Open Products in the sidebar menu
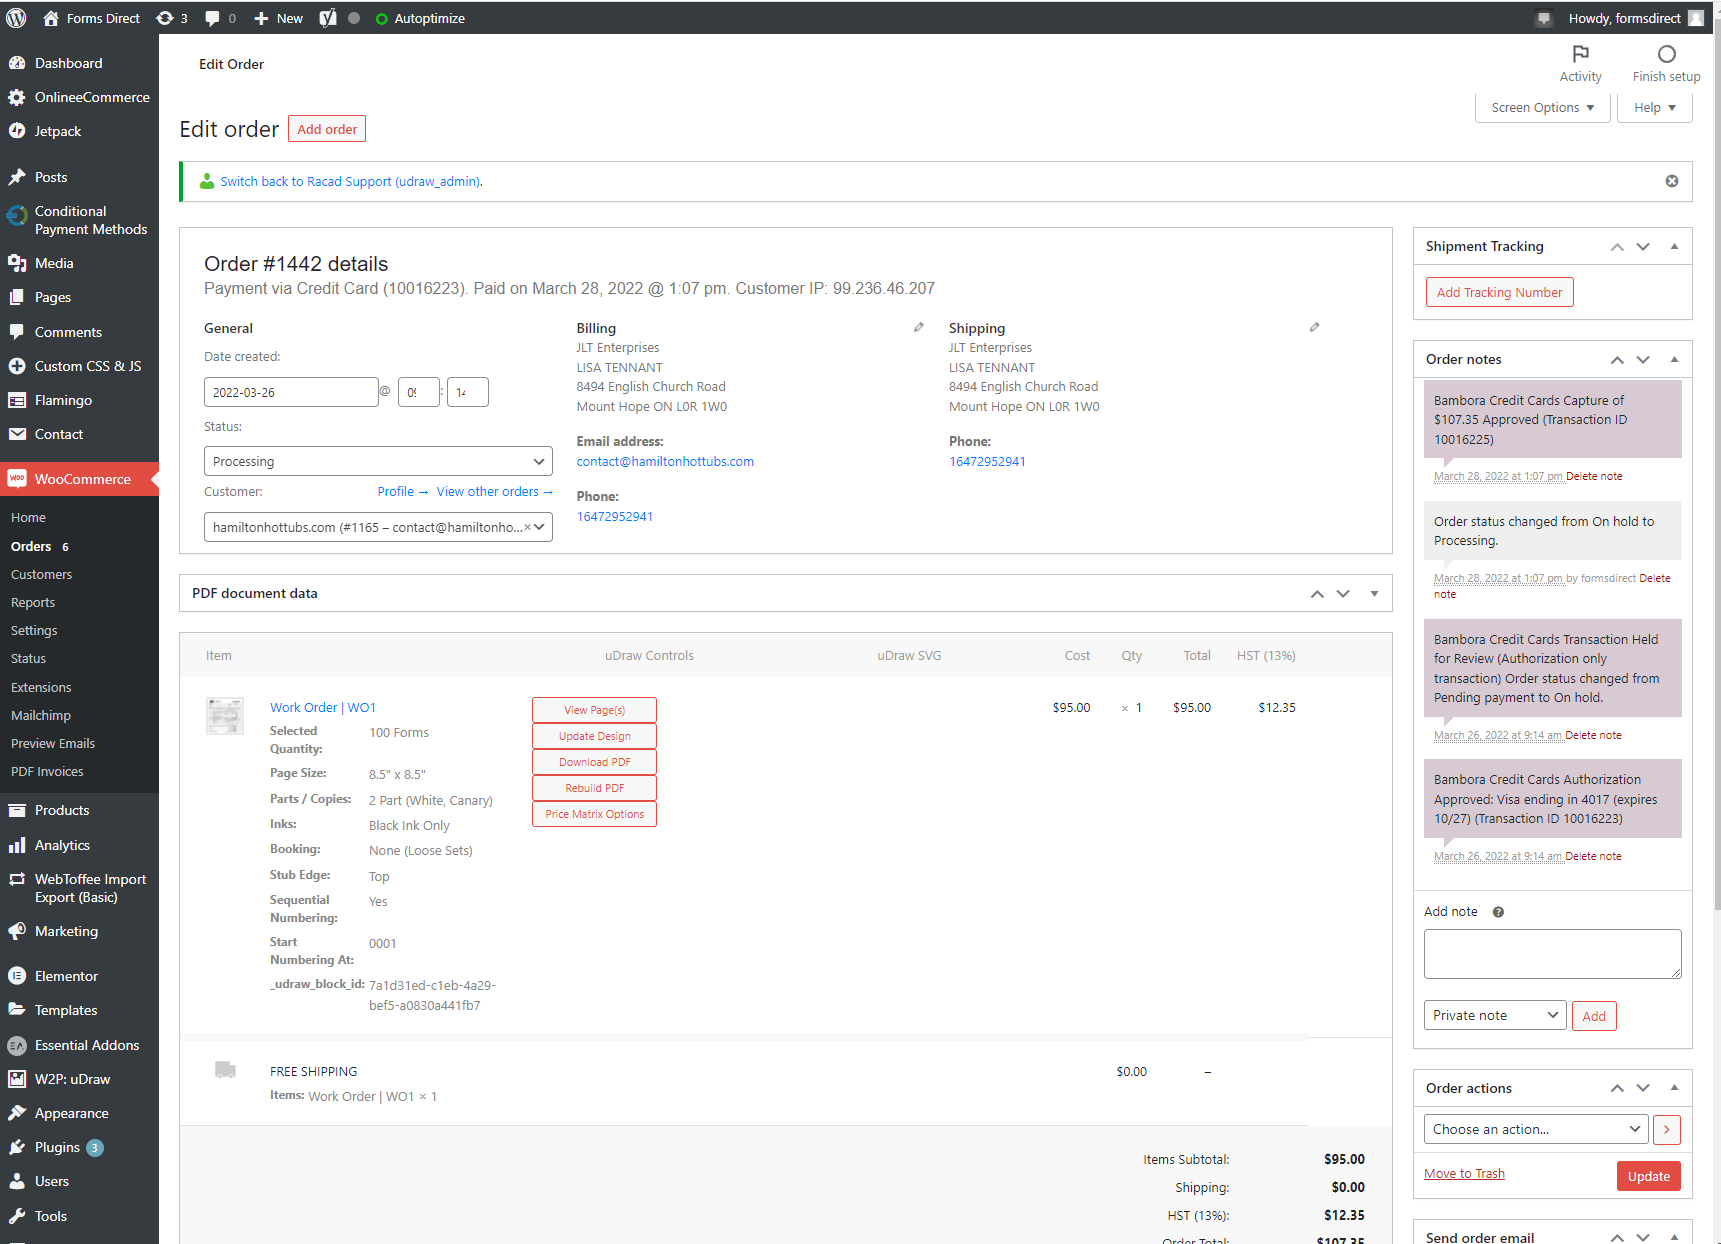This screenshot has height=1244, width=1721. (x=62, y=810)
